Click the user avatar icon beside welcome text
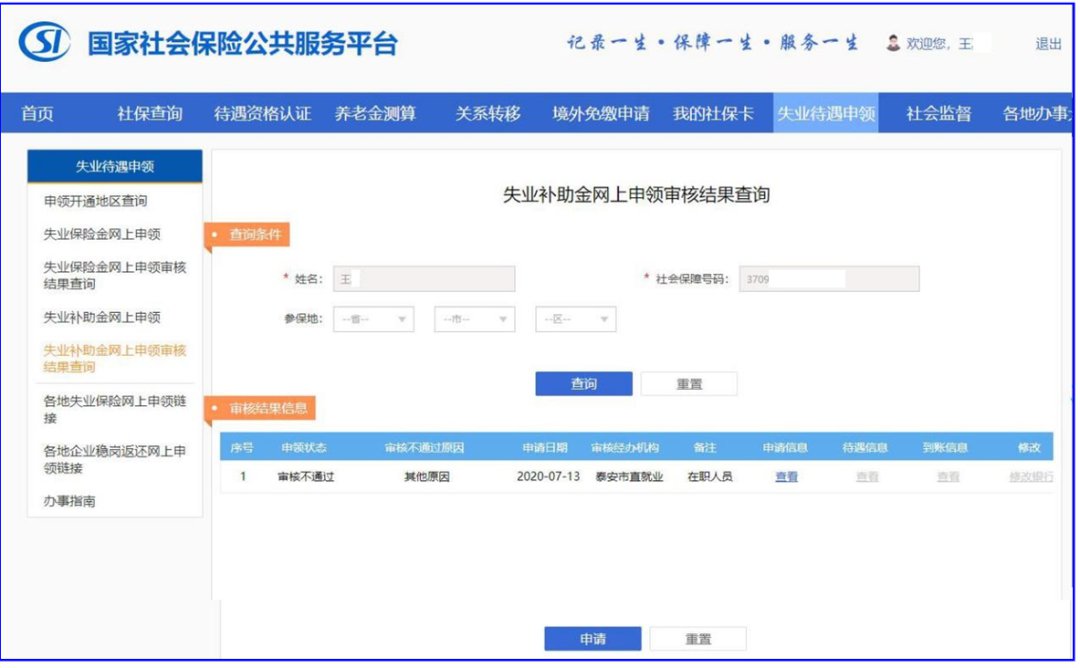This screenshot has height=668, width=1080. [893, 44]
